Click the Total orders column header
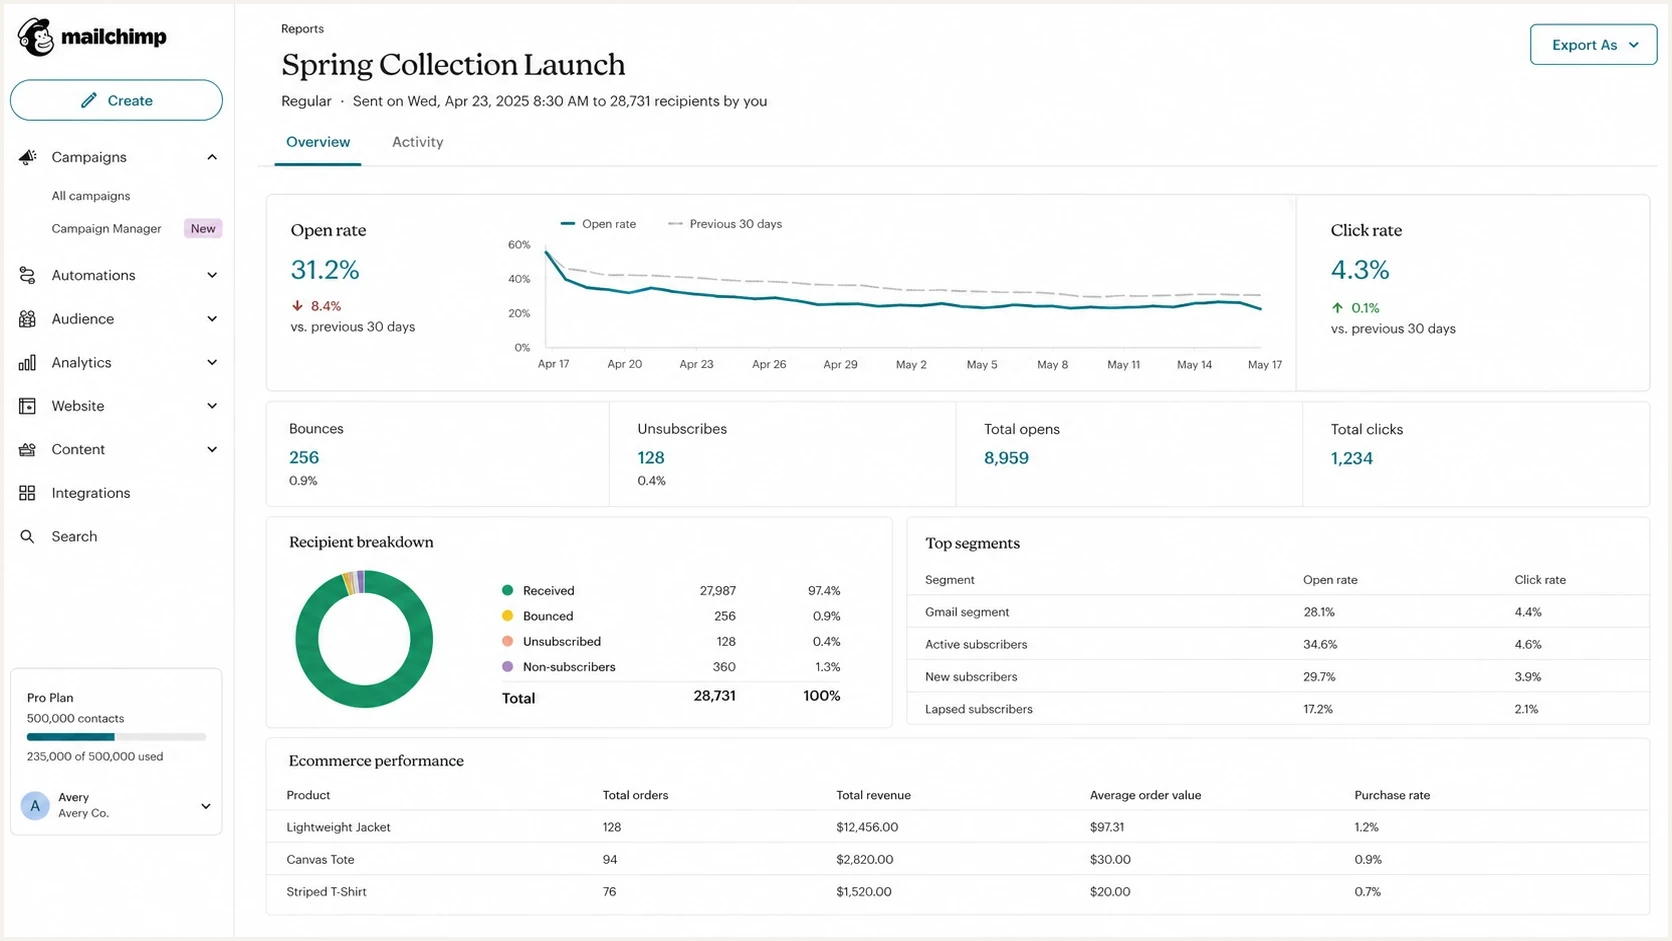 [635, 795]
